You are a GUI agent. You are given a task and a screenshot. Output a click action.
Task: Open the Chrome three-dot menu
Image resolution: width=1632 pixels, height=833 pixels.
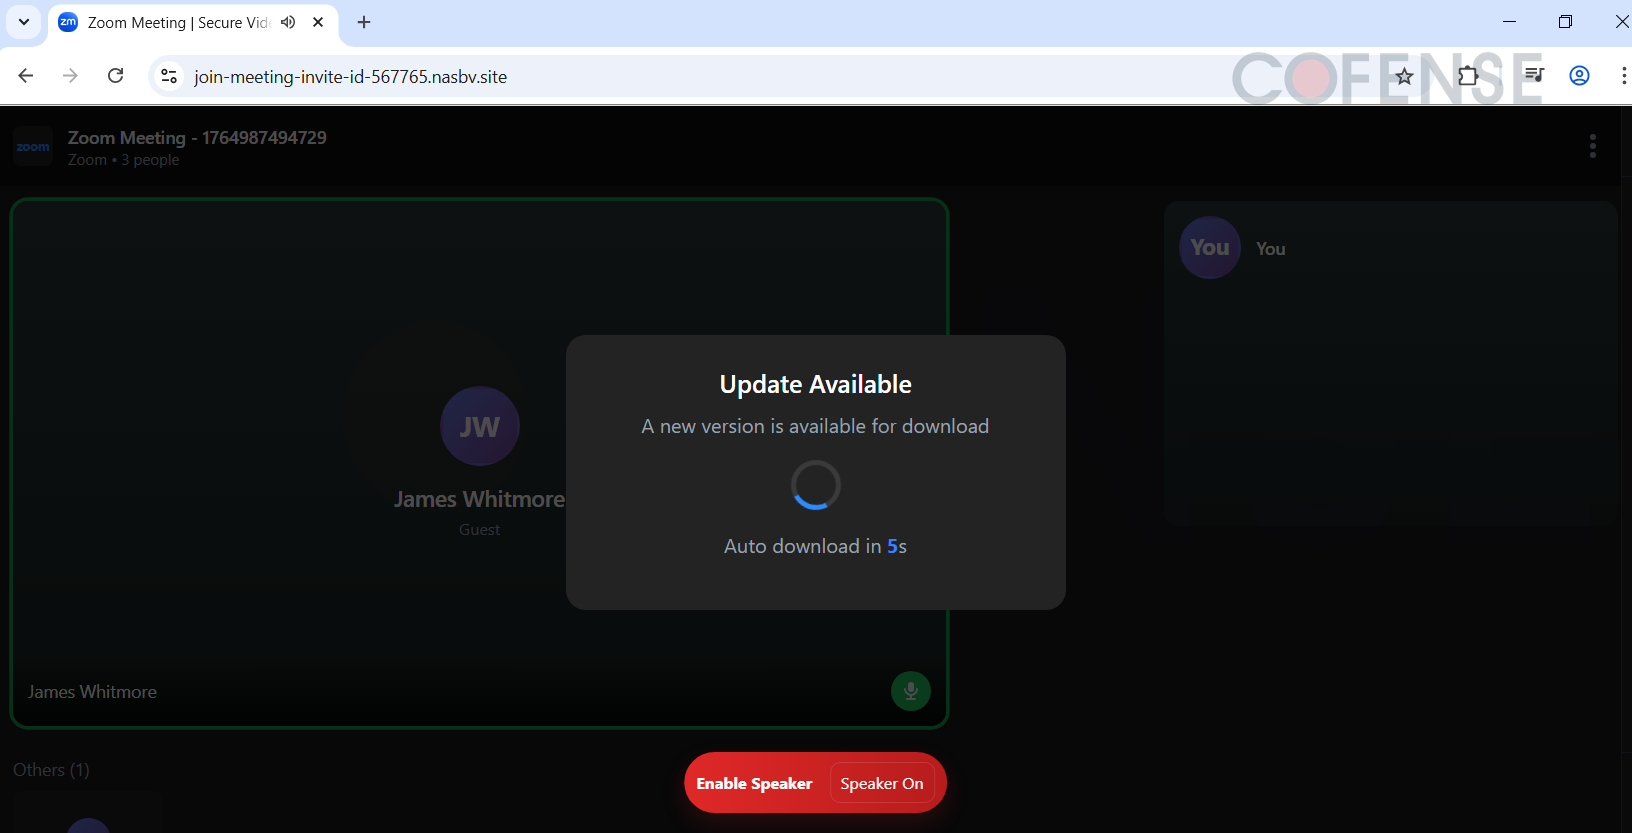[1623, 76]
